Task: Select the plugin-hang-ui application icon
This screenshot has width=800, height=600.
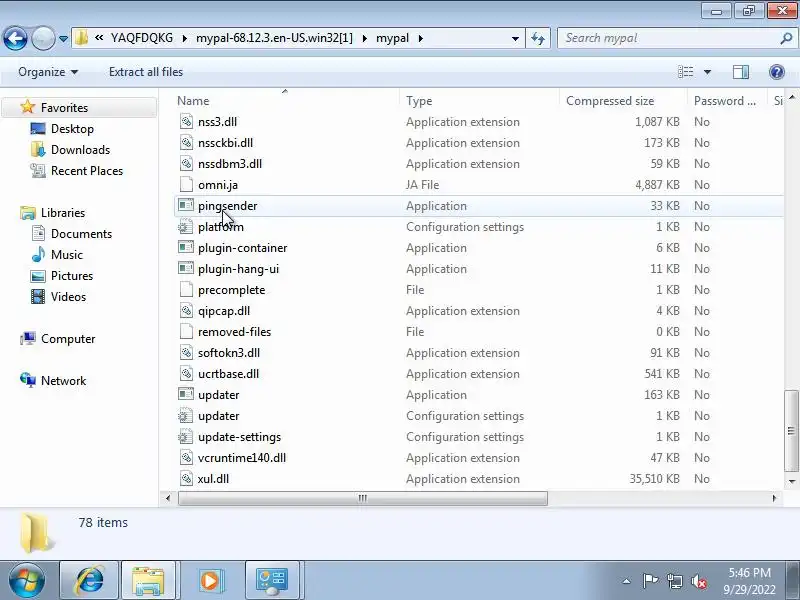Action: point(186,268)
